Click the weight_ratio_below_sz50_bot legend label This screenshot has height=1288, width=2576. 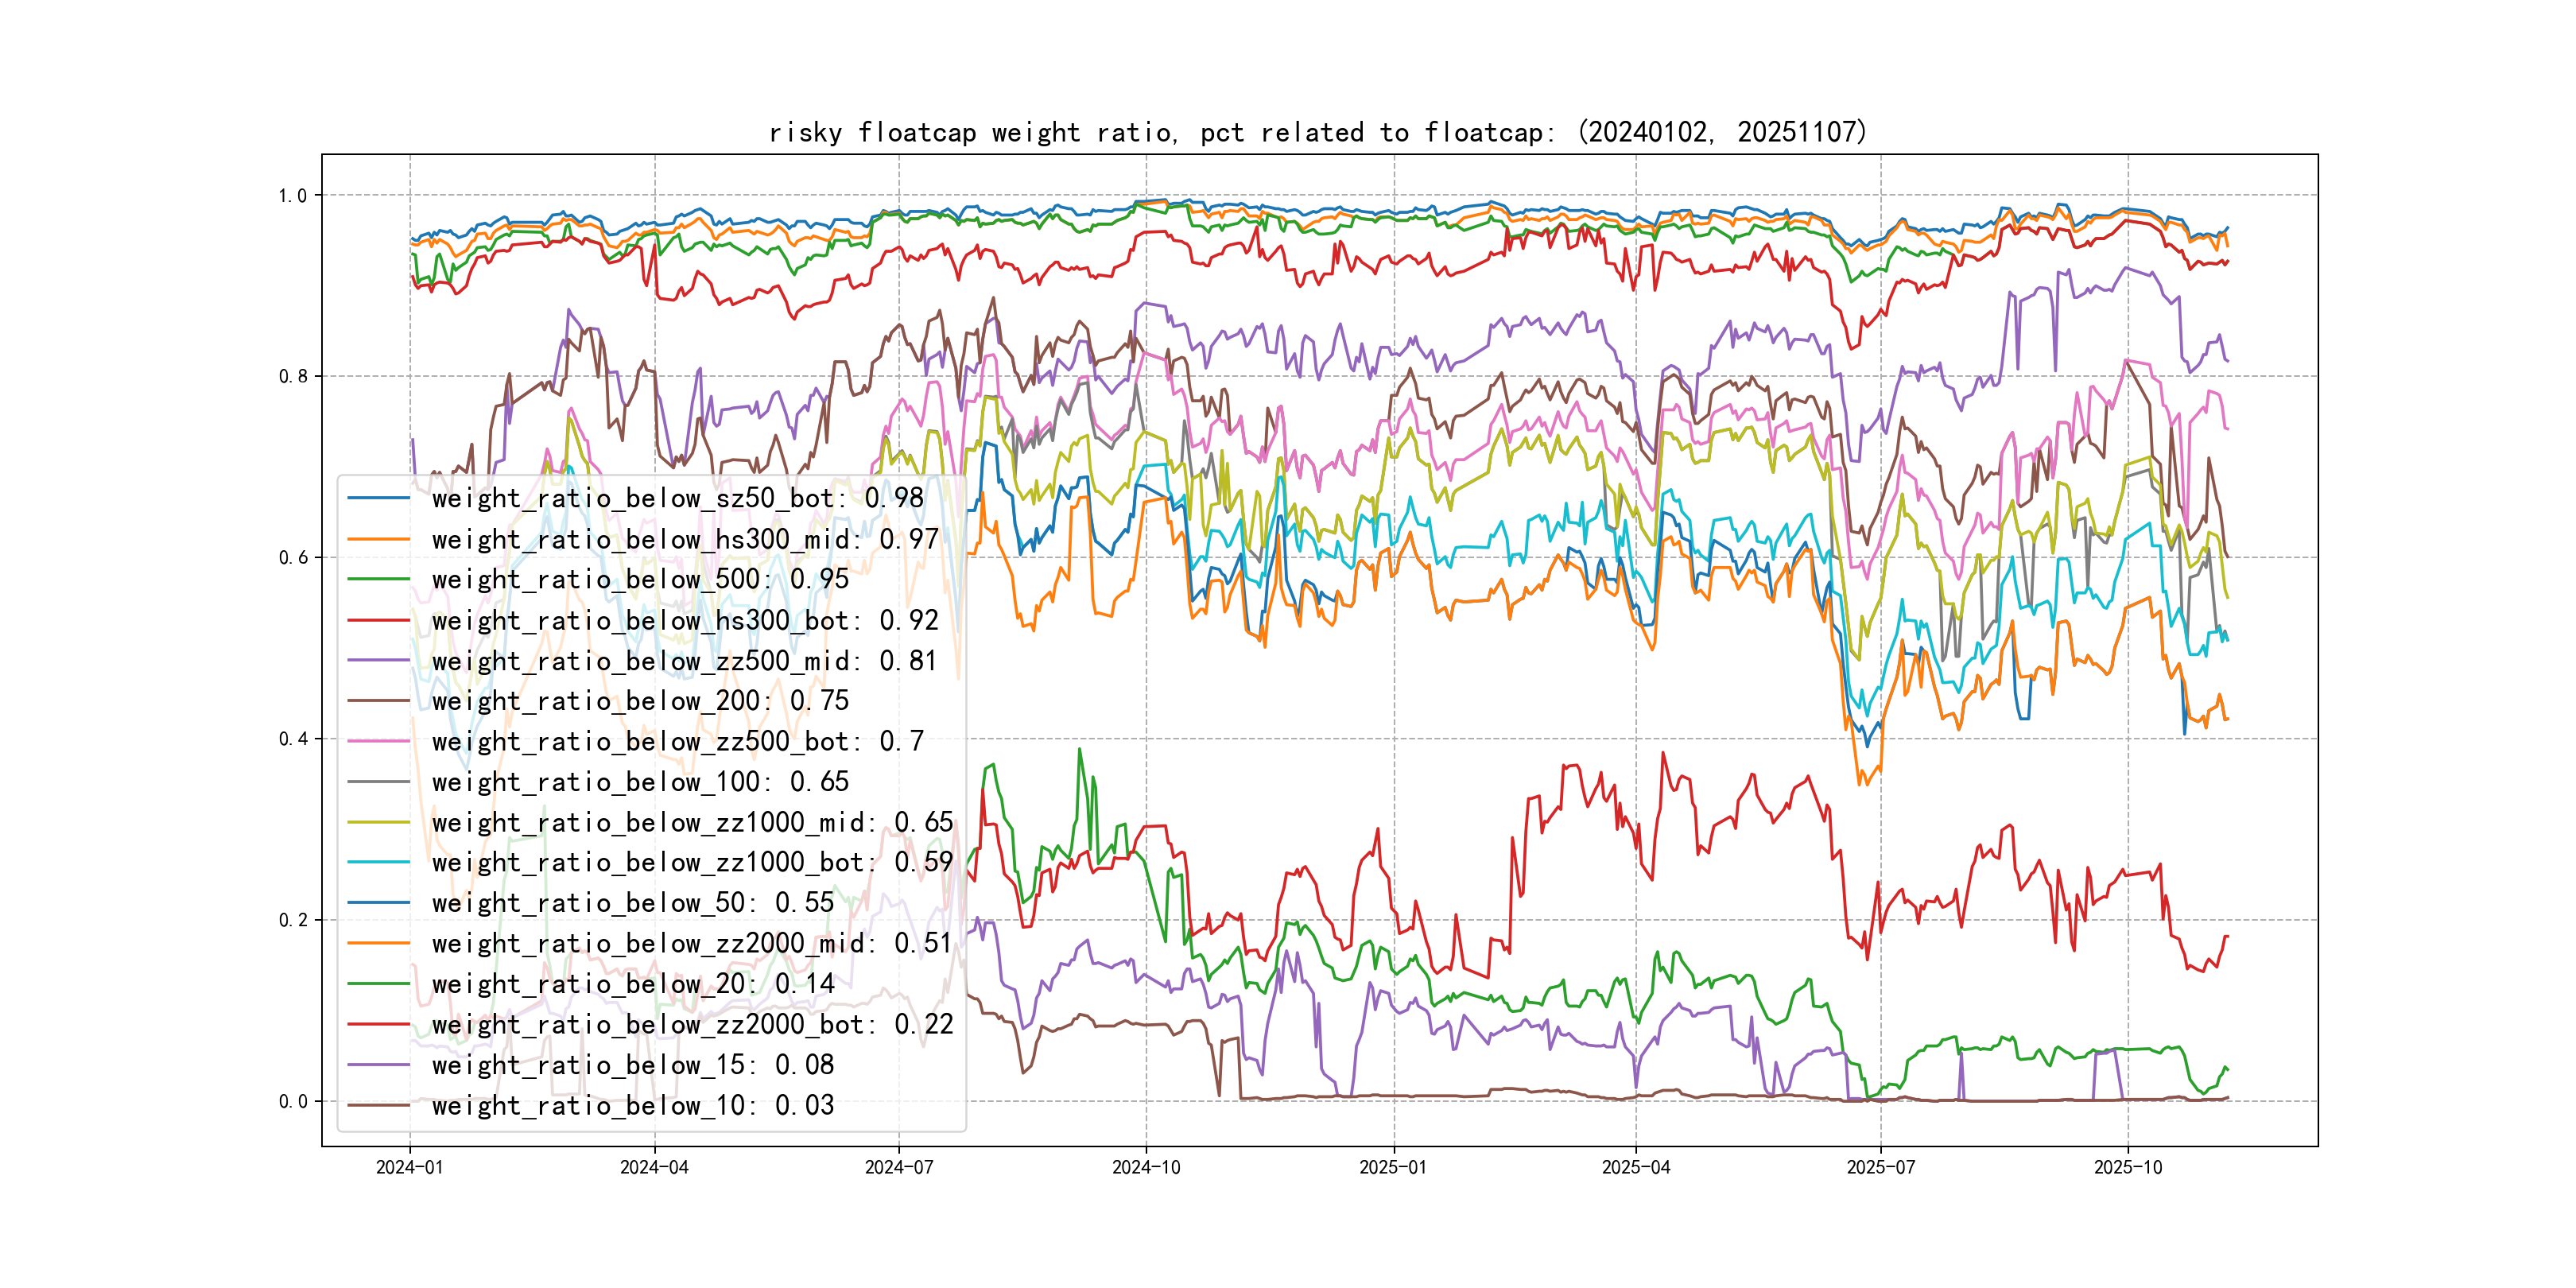pos(677,498)
